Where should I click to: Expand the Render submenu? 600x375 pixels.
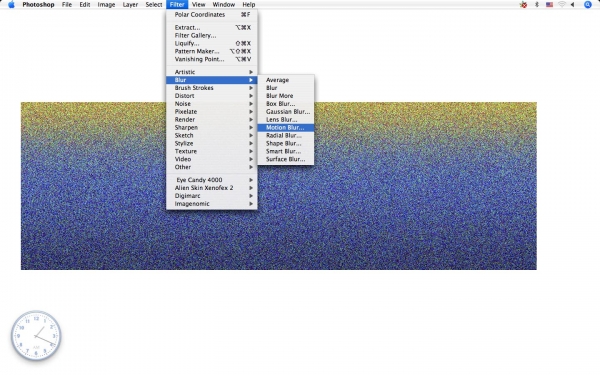point(212,120)
